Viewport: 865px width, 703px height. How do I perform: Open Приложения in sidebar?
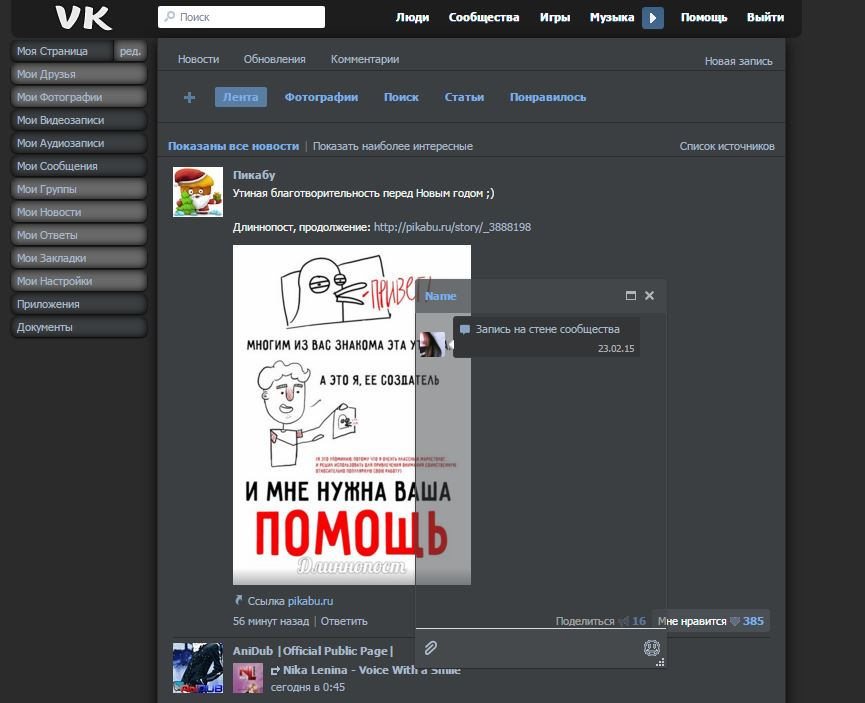coord(79,304)
